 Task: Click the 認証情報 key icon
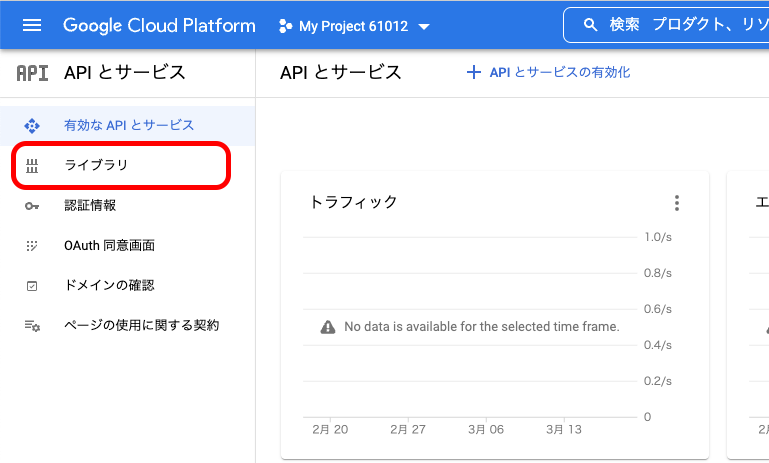point(32,205)
